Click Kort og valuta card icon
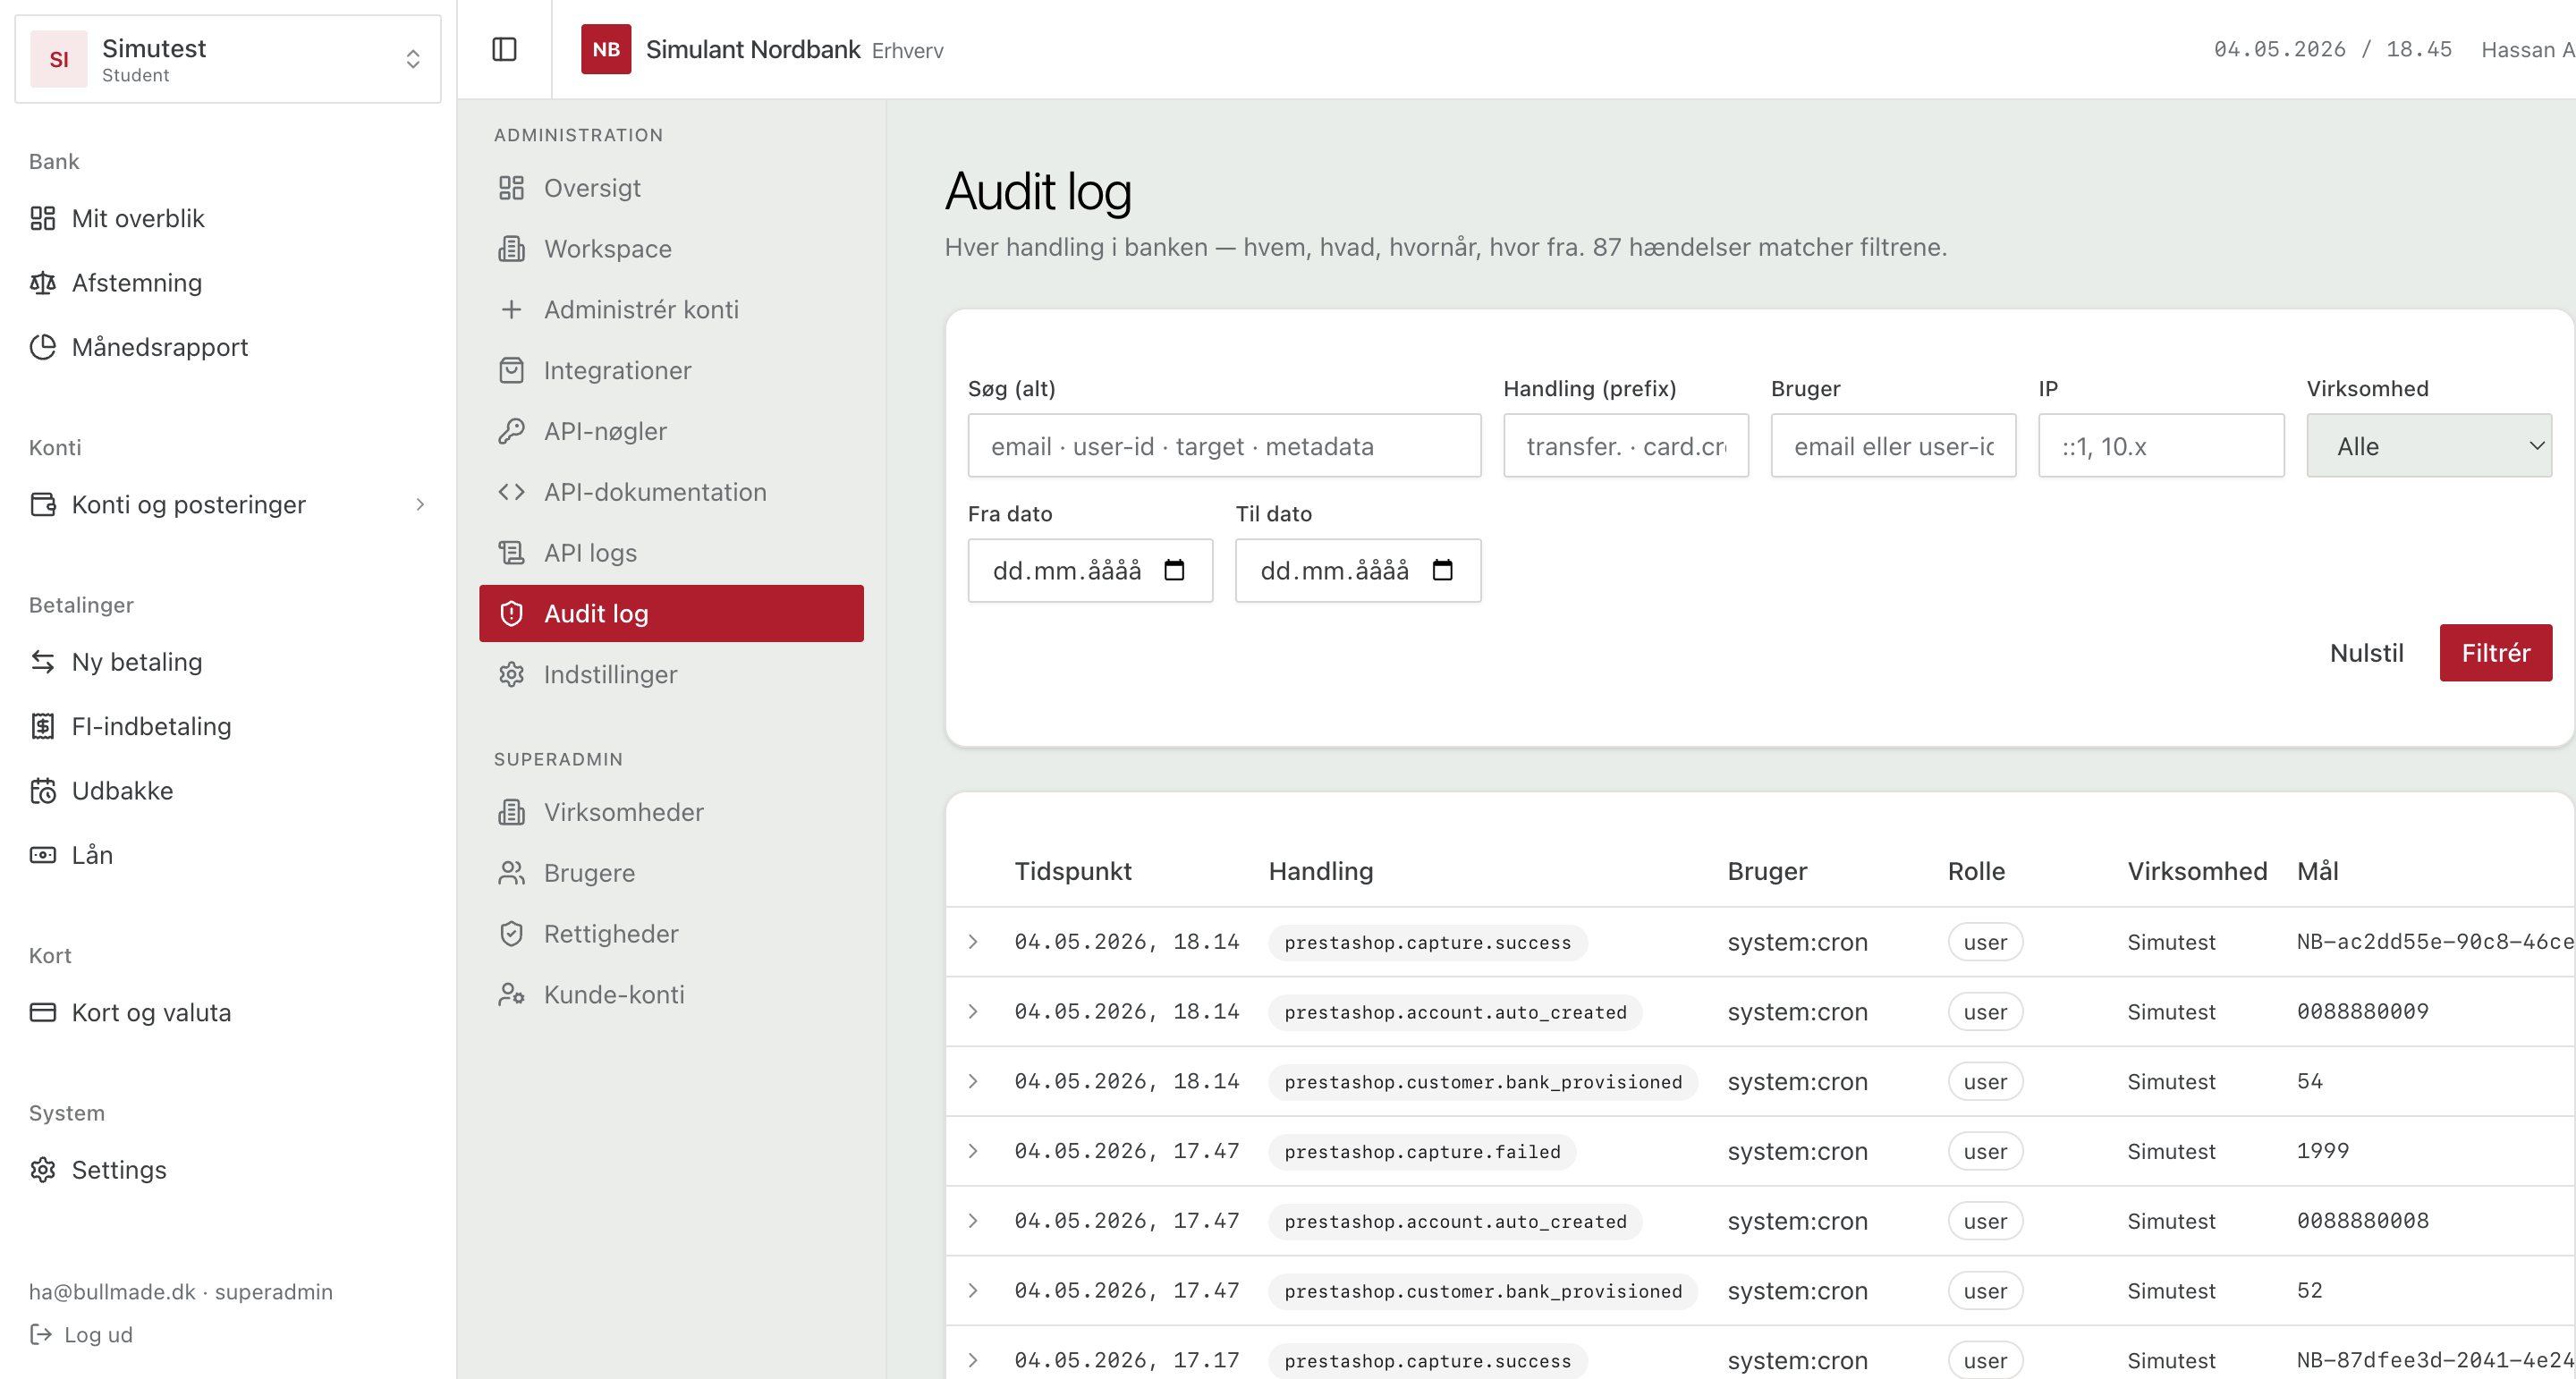Screen dimensions: 2576x1379 point(43,1012)
